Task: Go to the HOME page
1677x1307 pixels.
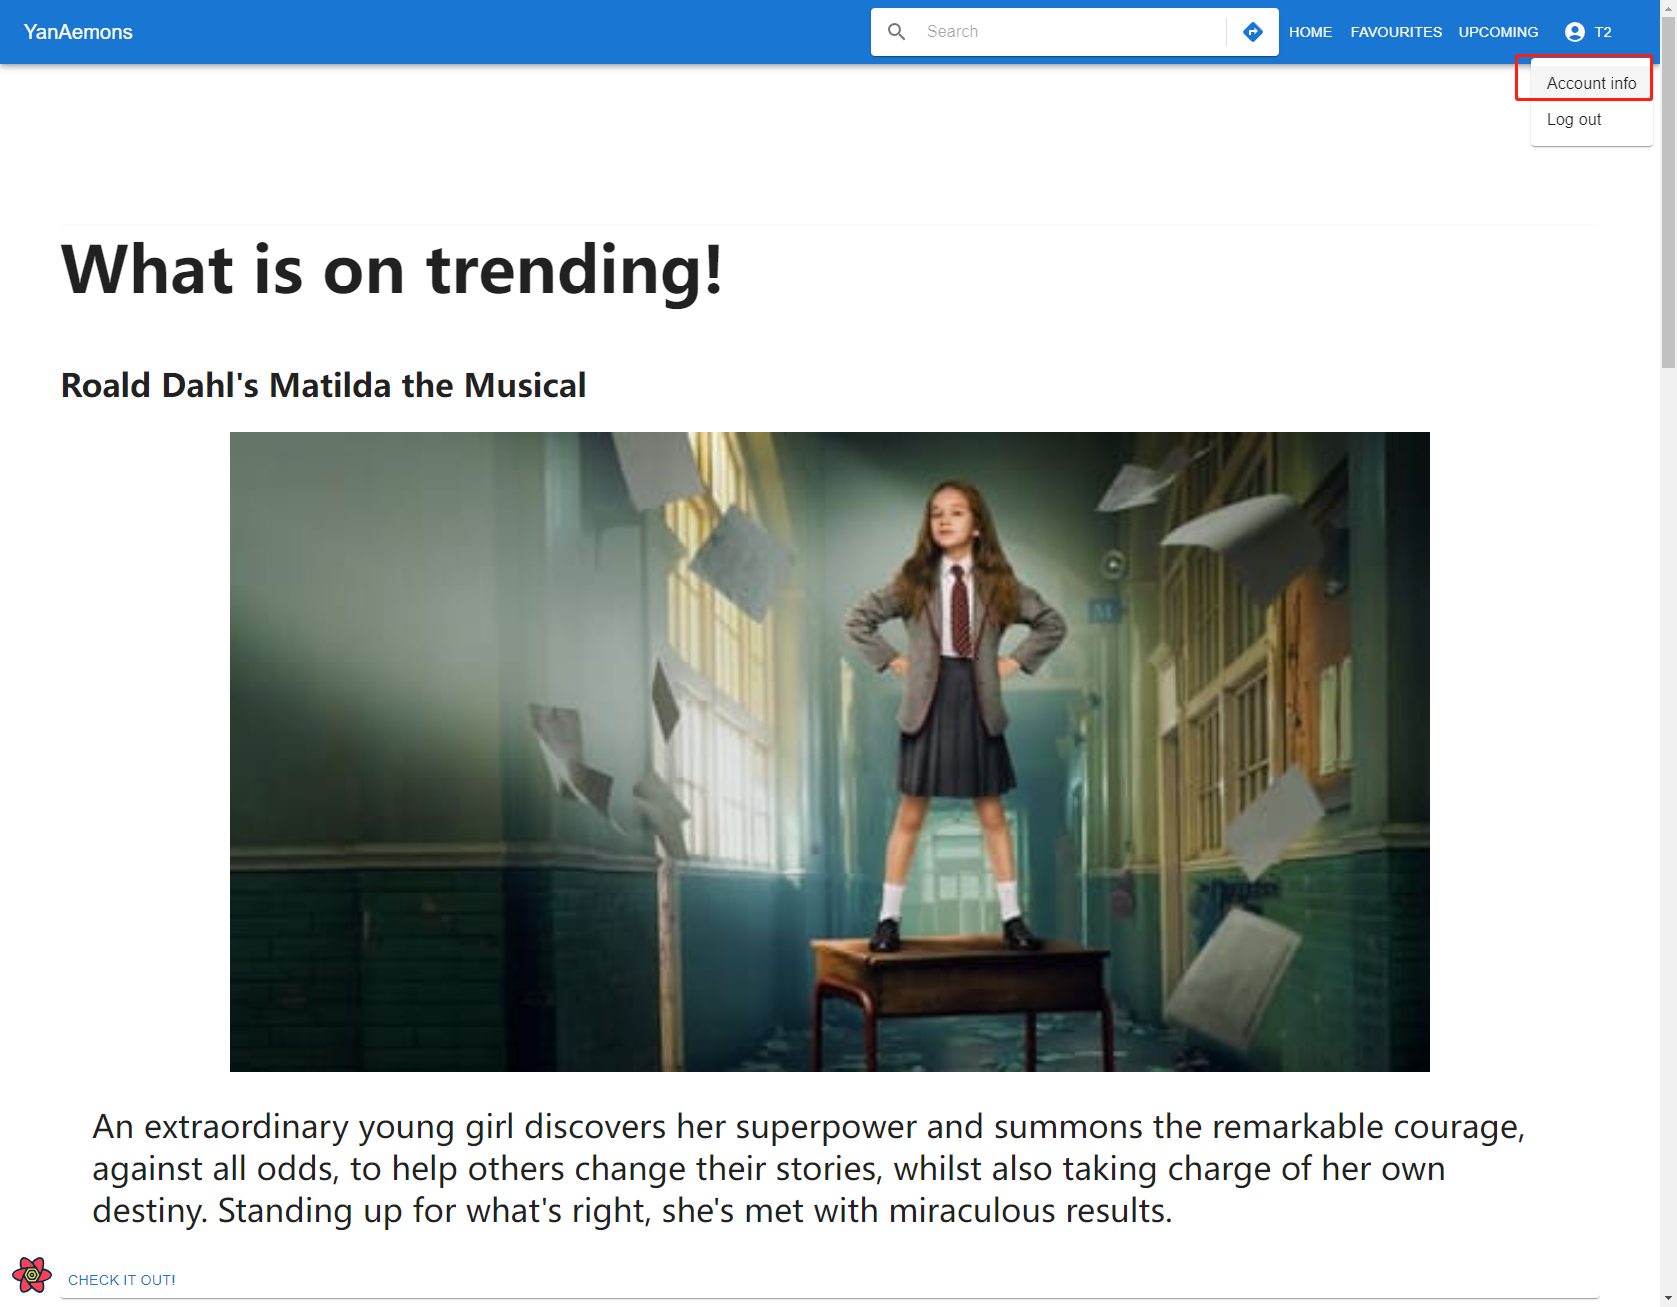Action: [x=1310, y=32]
